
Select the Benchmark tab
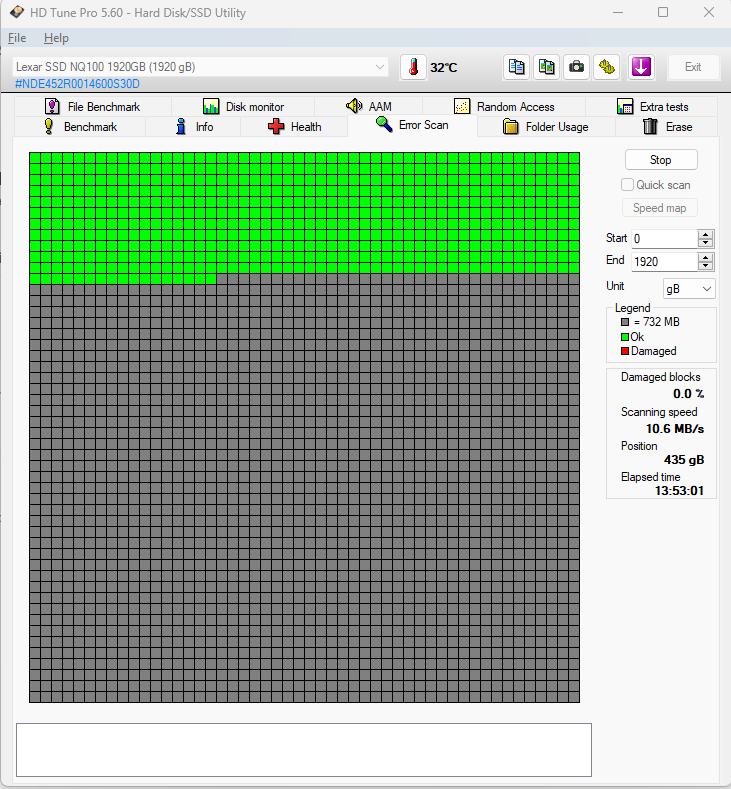click(x=80, y=127)
